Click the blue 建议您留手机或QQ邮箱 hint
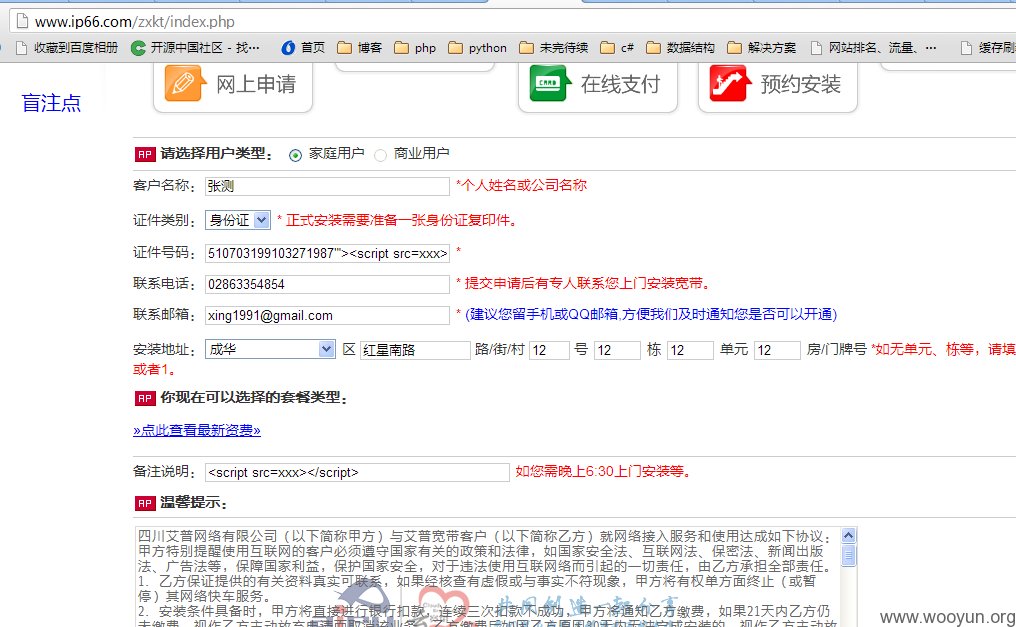Screen dimensions: 1016x627 [651, 314]
